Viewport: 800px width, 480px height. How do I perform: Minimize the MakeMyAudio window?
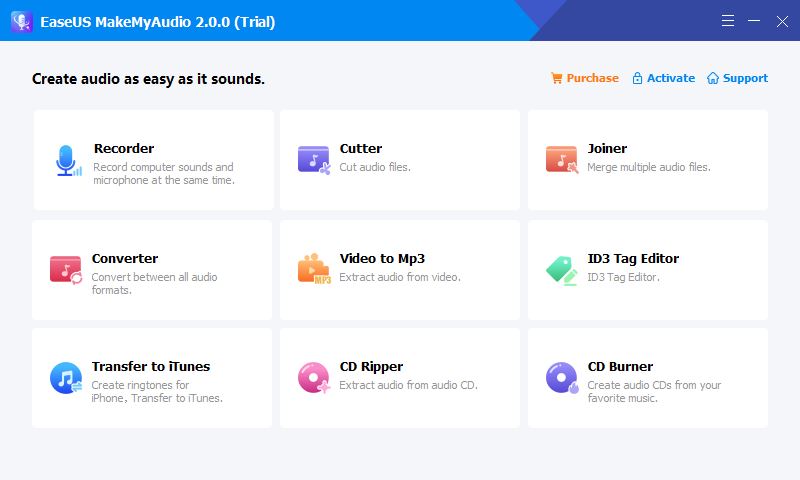coord(754,20)
